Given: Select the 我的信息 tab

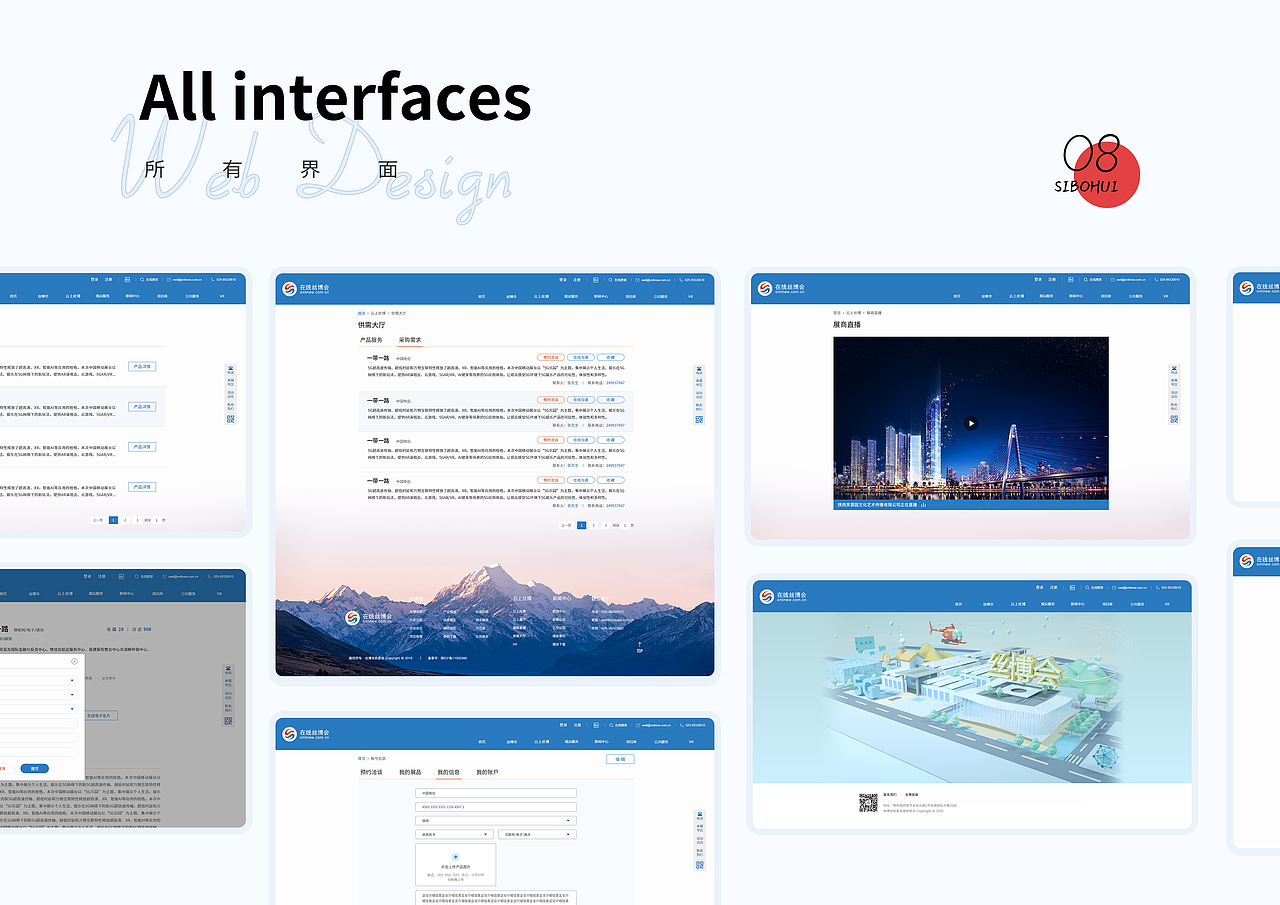Looking at the screenshot, I should 449,772.
